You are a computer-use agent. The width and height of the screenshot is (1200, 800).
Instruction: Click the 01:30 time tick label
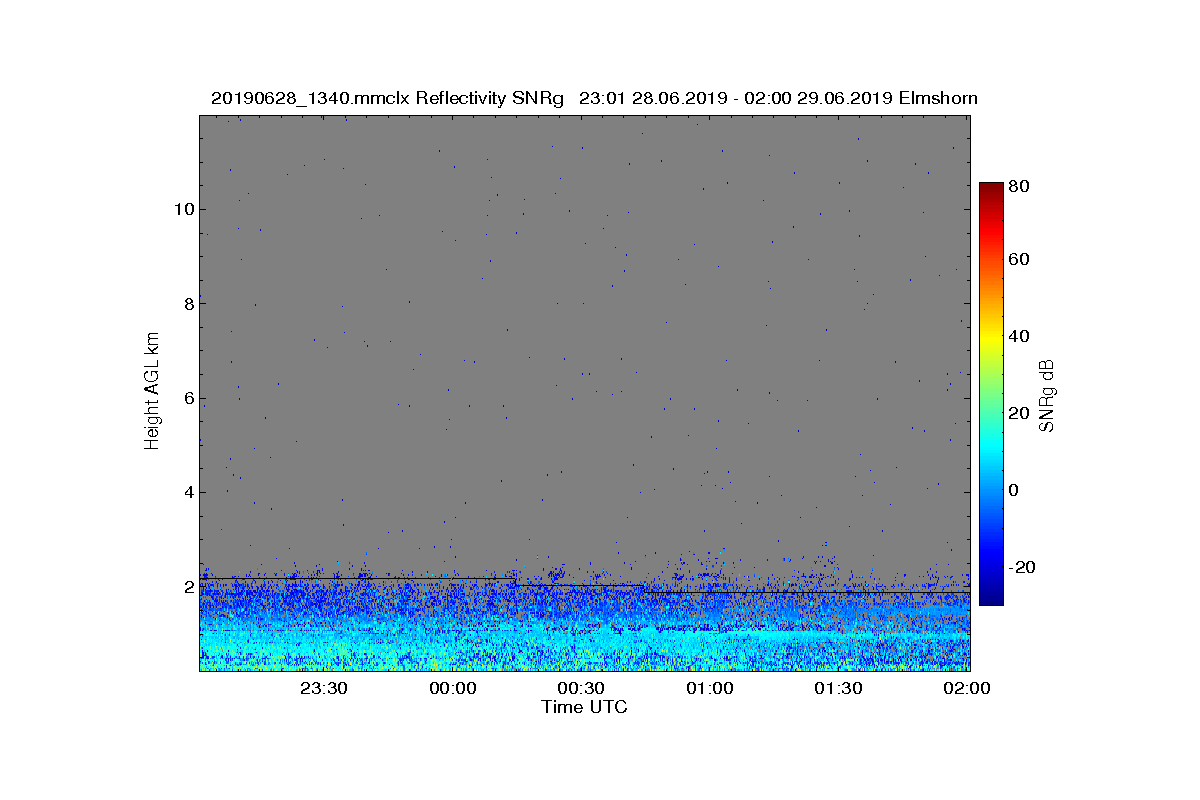click(838, 689)
